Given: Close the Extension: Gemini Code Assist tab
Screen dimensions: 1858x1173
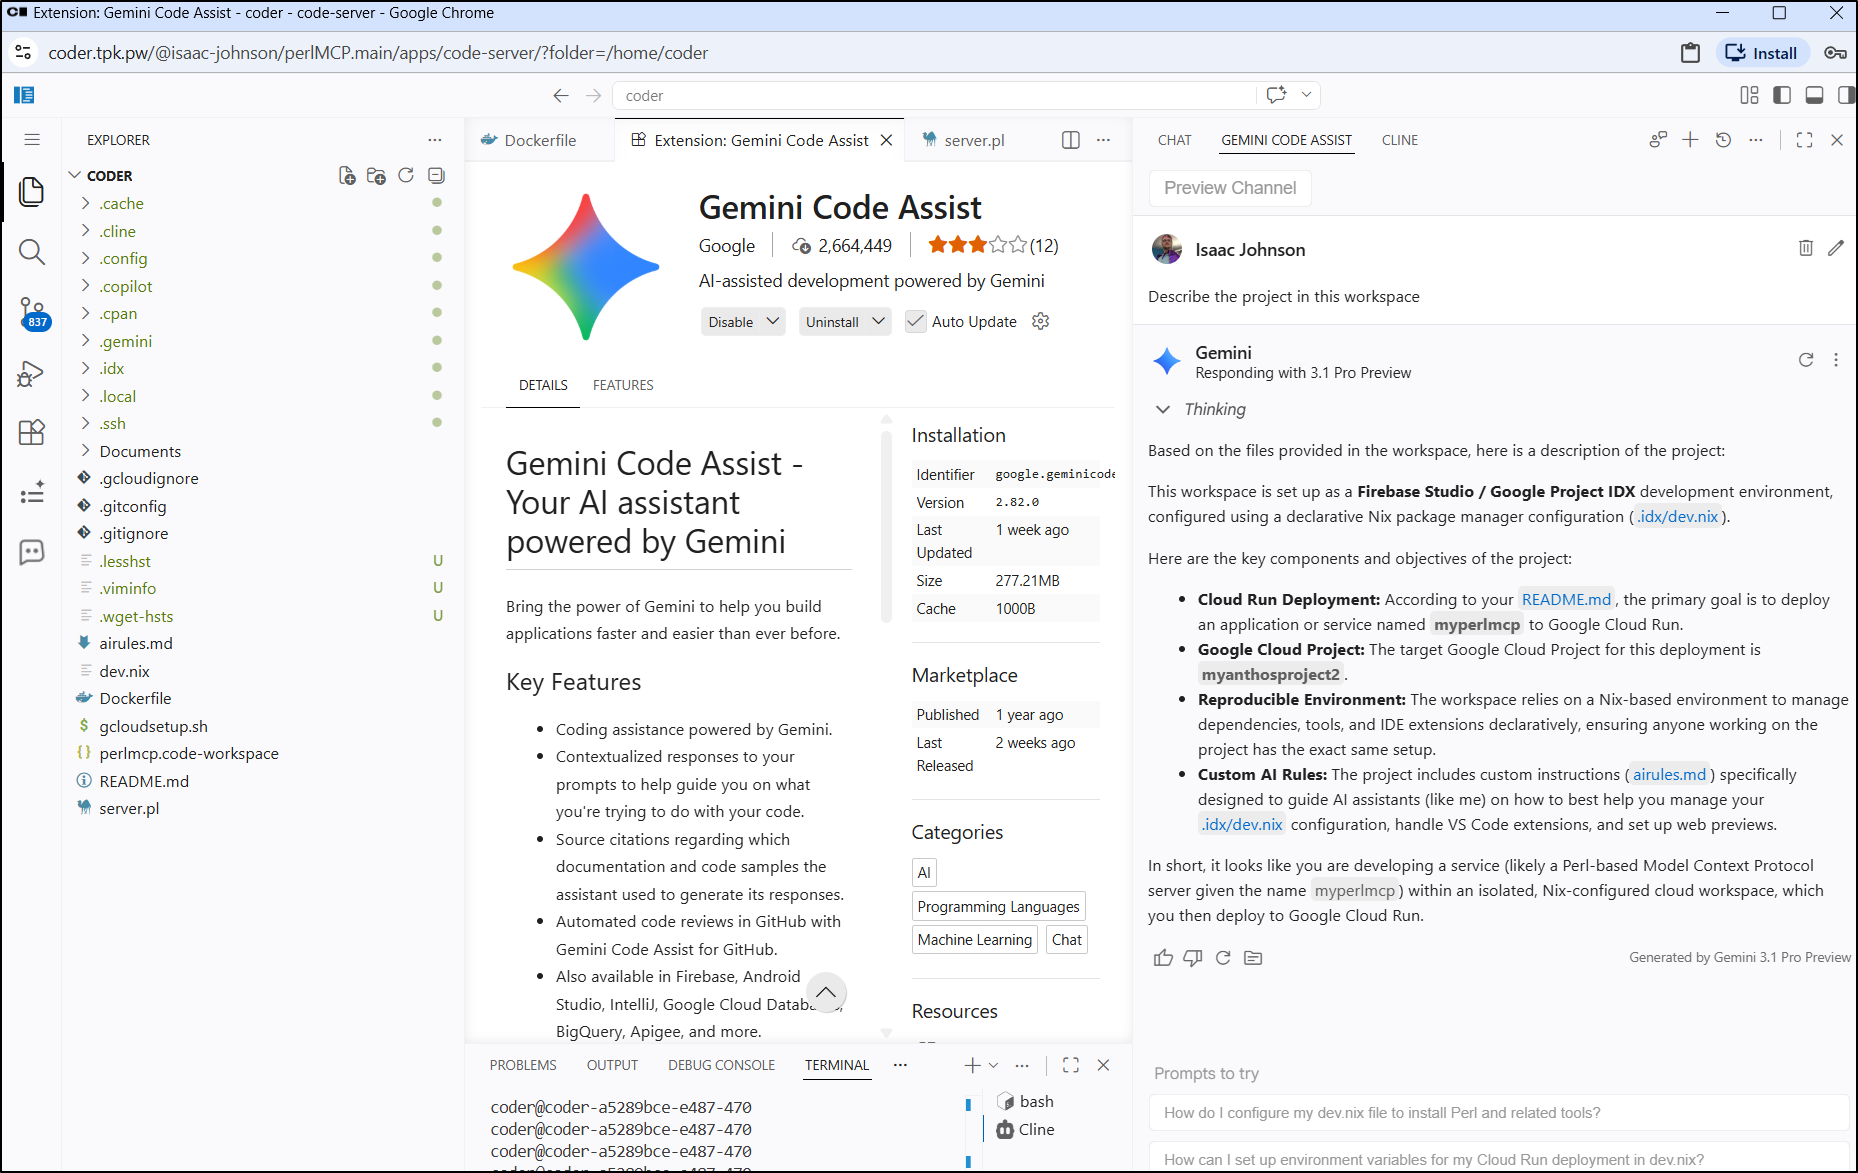Looking at the screenshot, I should tap(886, 140).
